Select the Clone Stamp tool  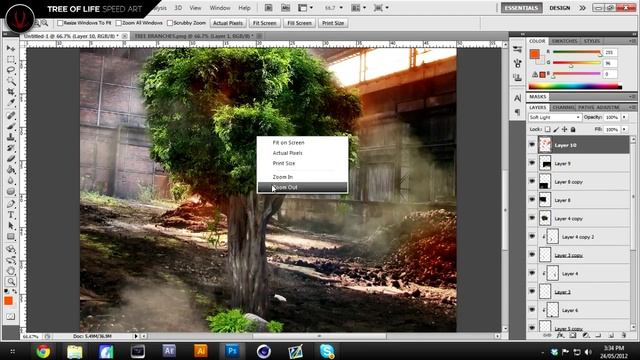point(11,138)
